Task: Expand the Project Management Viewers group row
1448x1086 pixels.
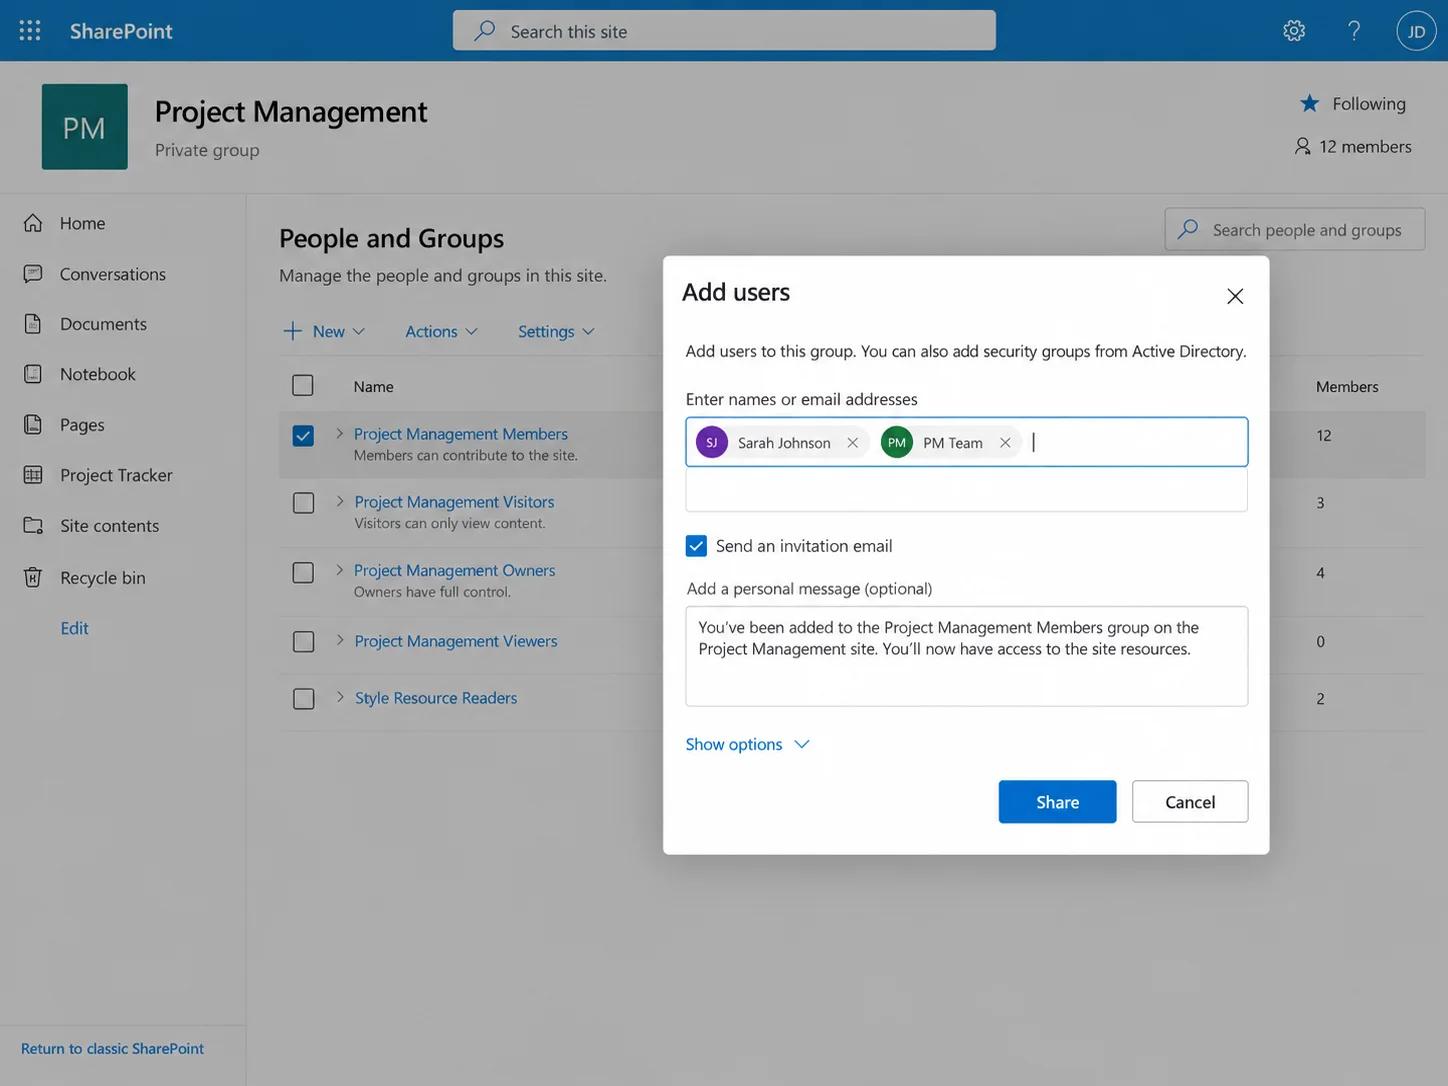Action: pyautogui.click(x=340, y=640)
